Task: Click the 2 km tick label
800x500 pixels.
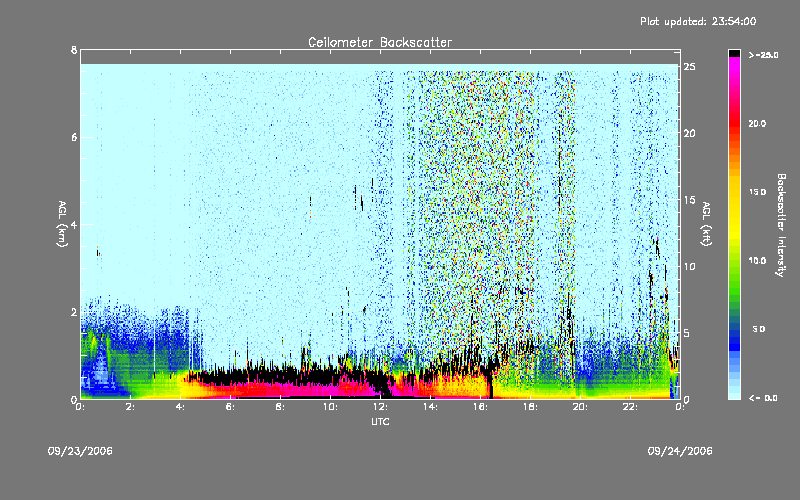Action: coord(74,312)
